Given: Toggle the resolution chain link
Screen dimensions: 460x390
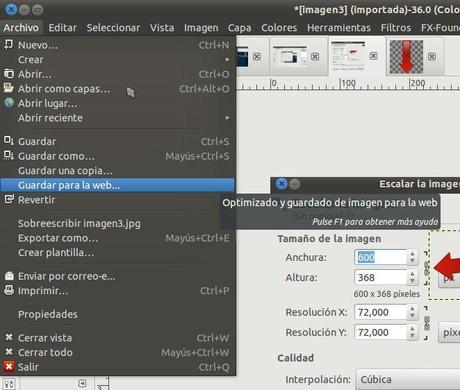Looking at the screenshot, I should (426, 323).
